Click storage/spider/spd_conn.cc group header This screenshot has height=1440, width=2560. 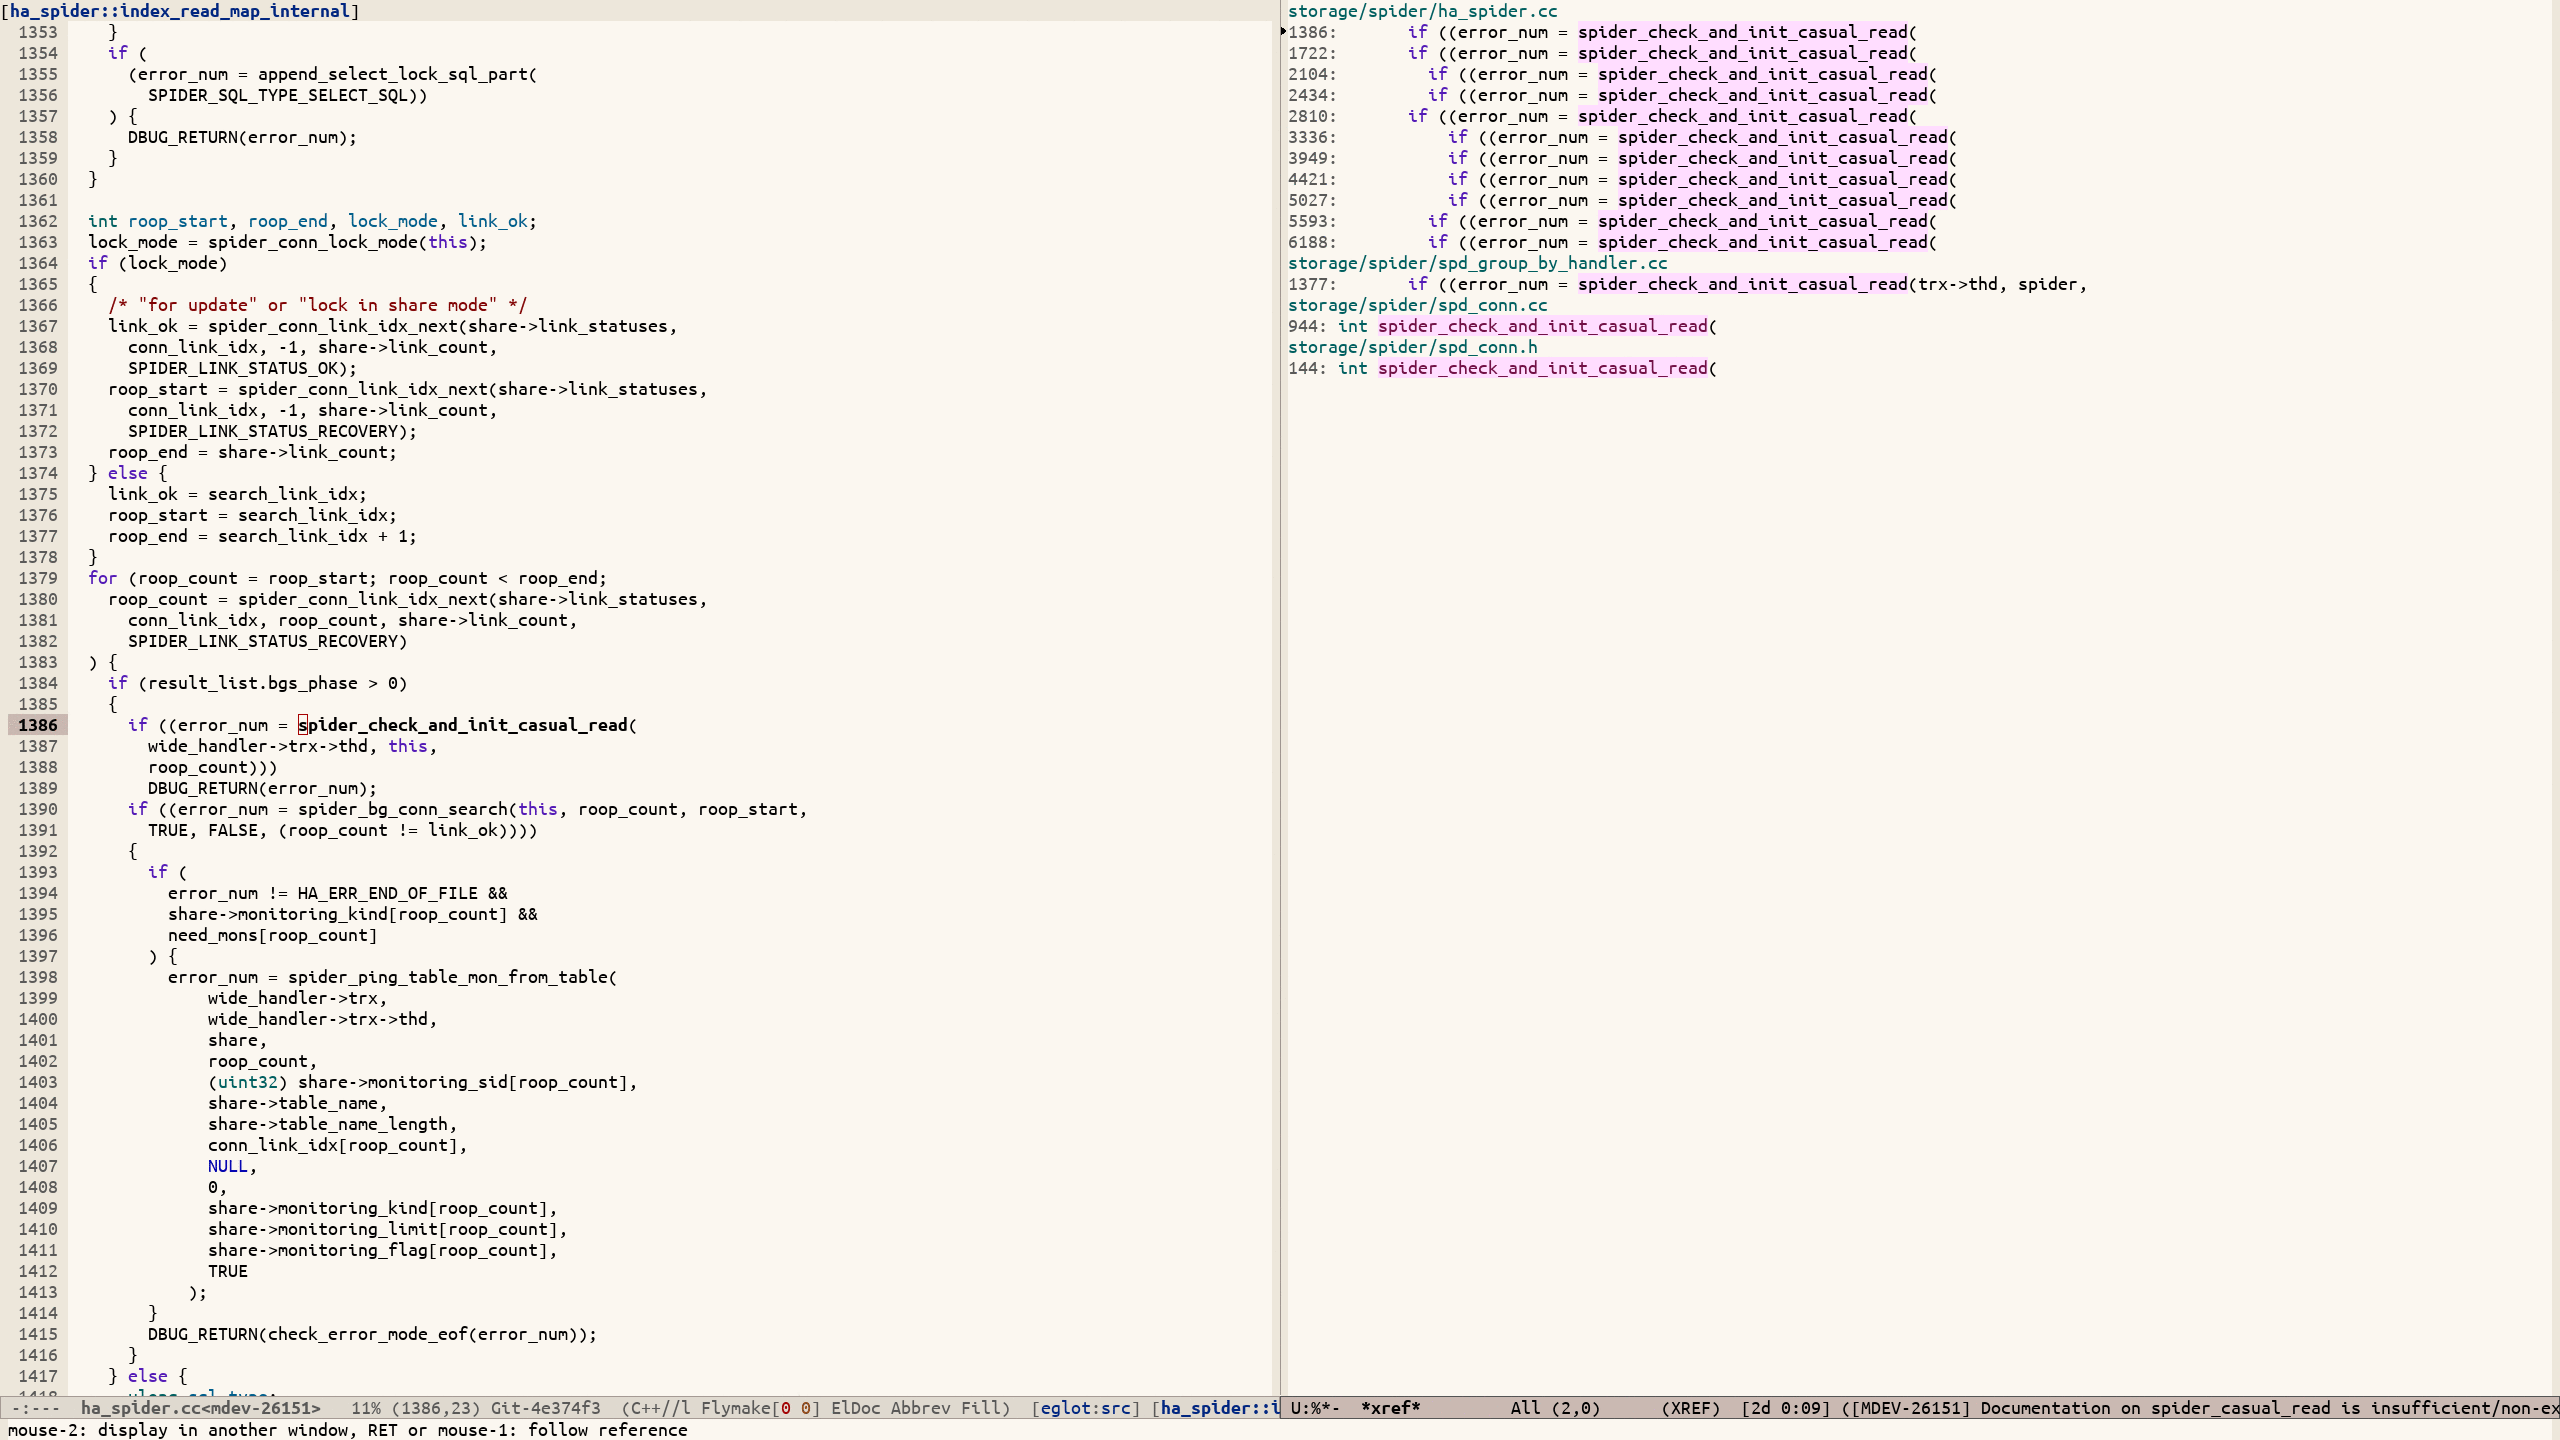[1417, 305]
